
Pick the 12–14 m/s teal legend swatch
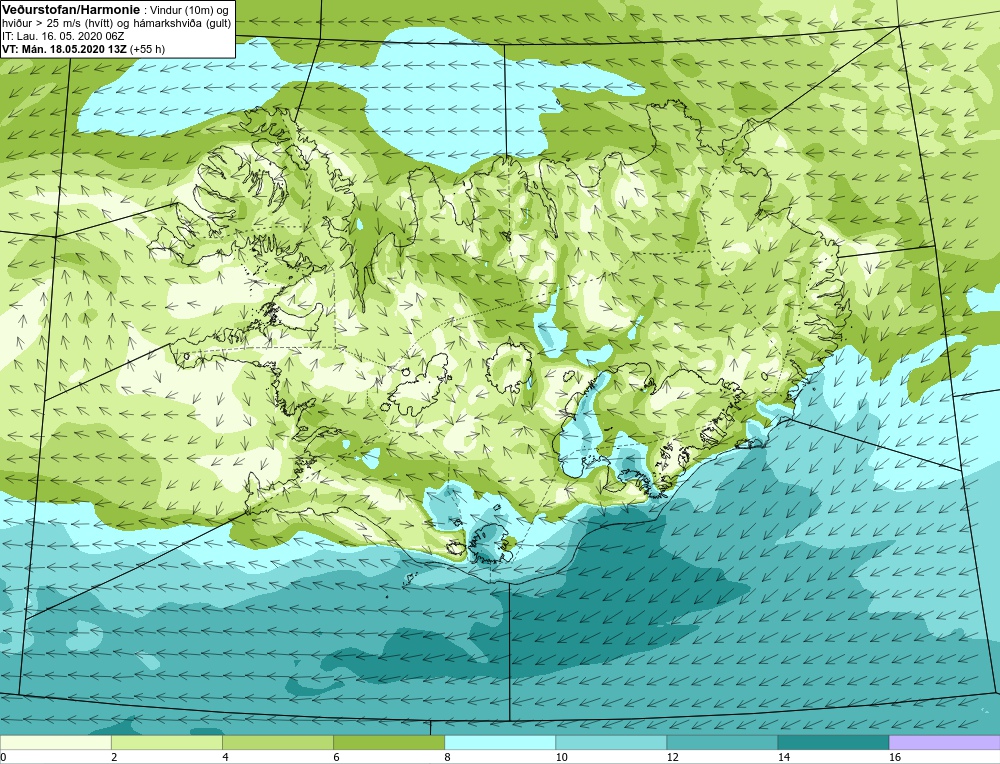click(722, 742)
